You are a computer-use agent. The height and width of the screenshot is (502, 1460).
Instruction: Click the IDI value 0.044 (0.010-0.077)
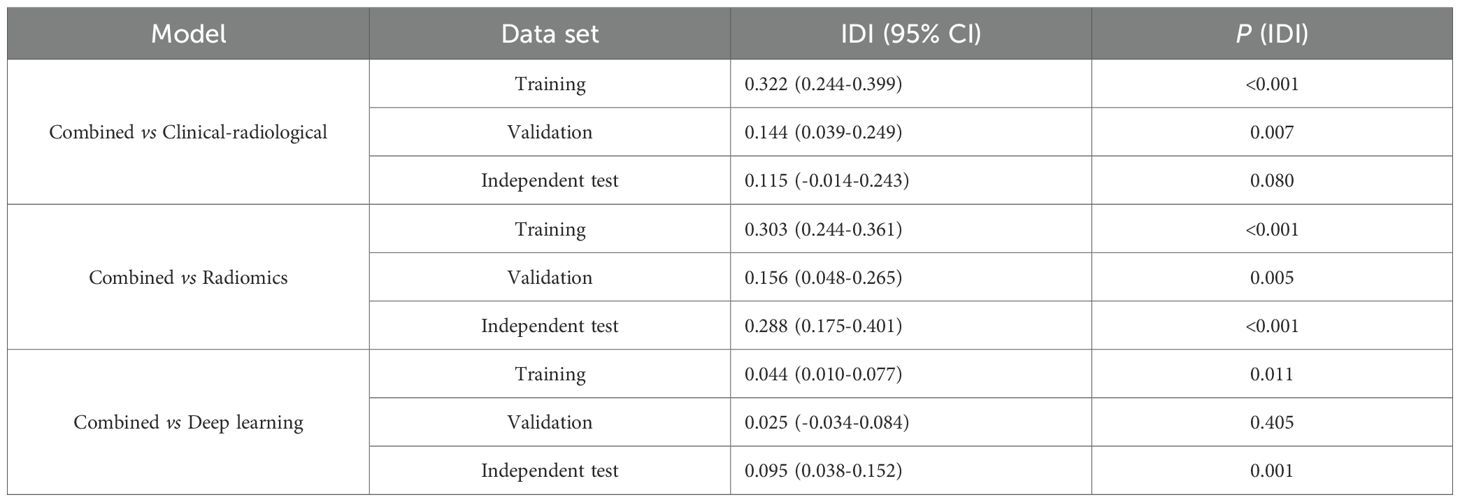[x=825, y=374]
